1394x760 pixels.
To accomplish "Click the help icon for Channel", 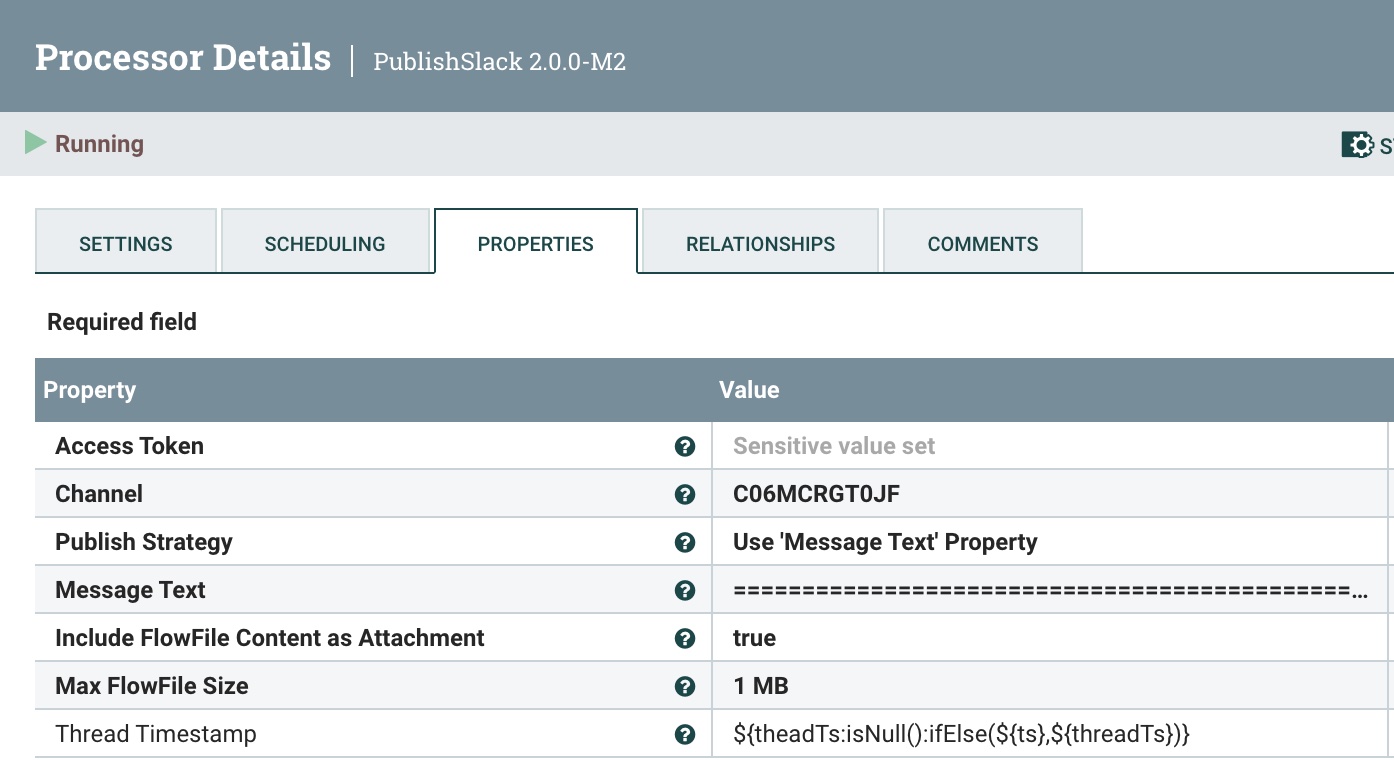I will point(685,494).
